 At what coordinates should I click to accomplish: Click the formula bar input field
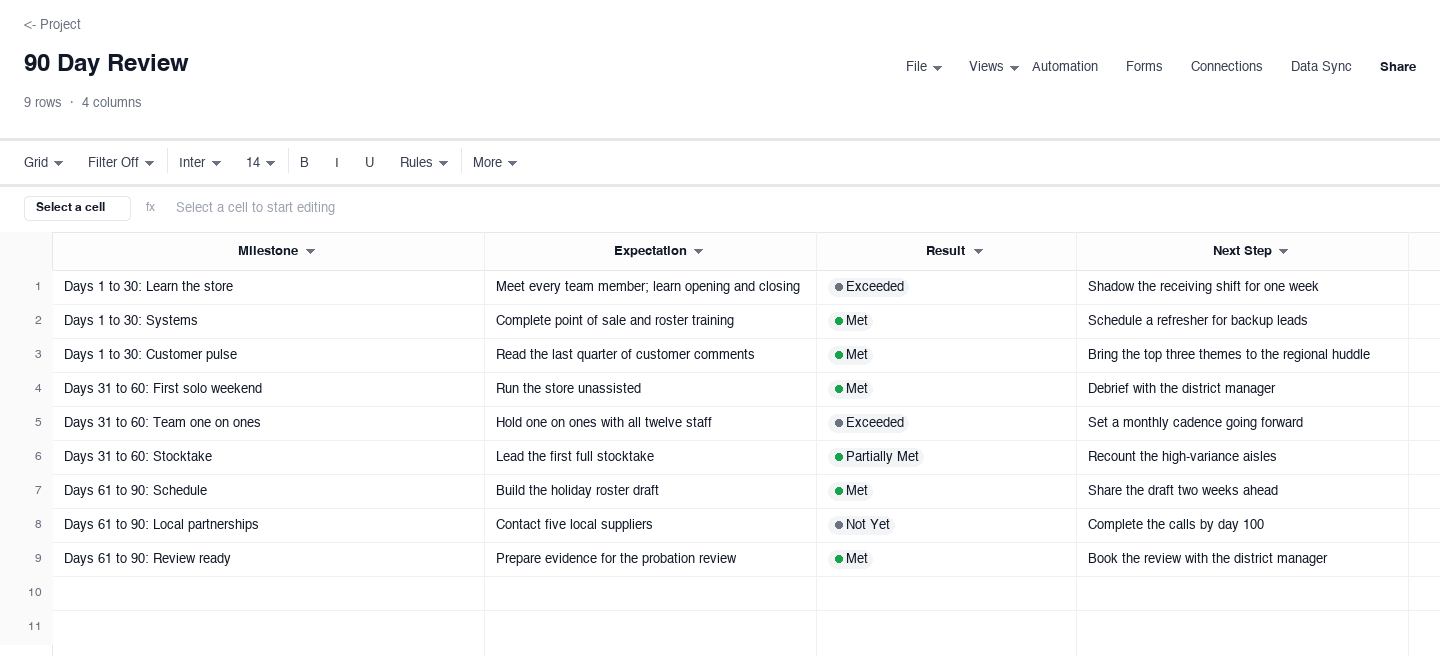point(800,208)
